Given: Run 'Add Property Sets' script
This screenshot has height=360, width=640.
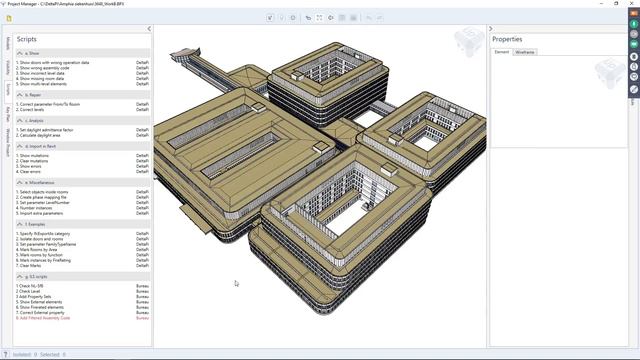Looking at the screenshot, I should pos(33,297).
